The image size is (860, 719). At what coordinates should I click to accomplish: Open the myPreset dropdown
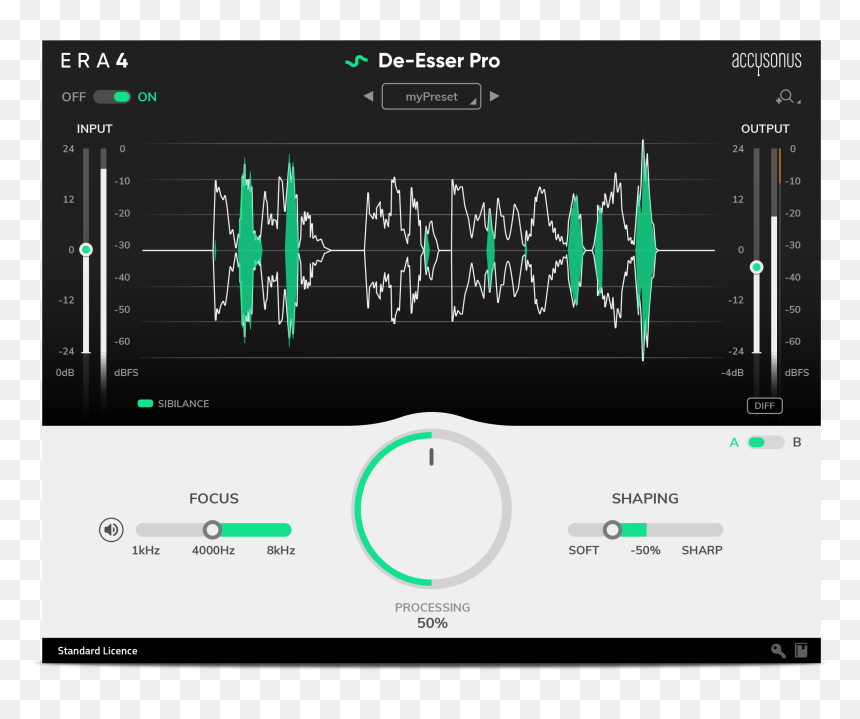431,97
